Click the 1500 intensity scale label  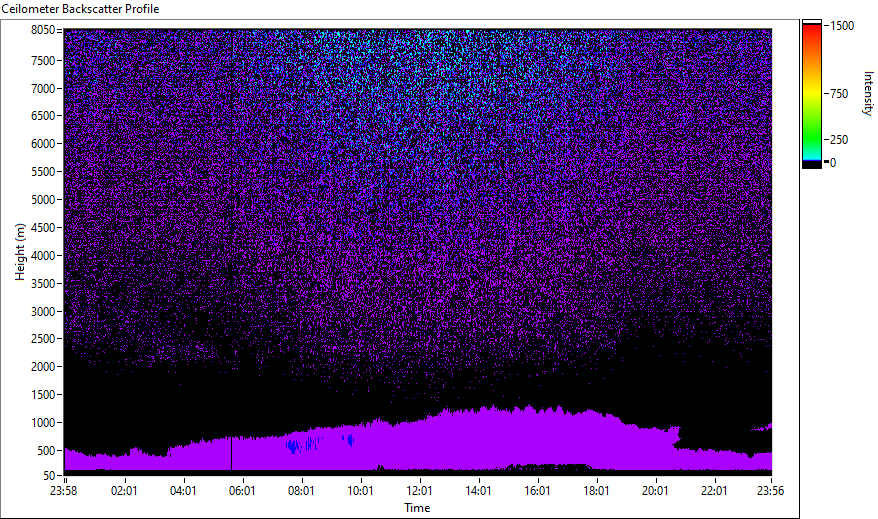tap(842, 26)
